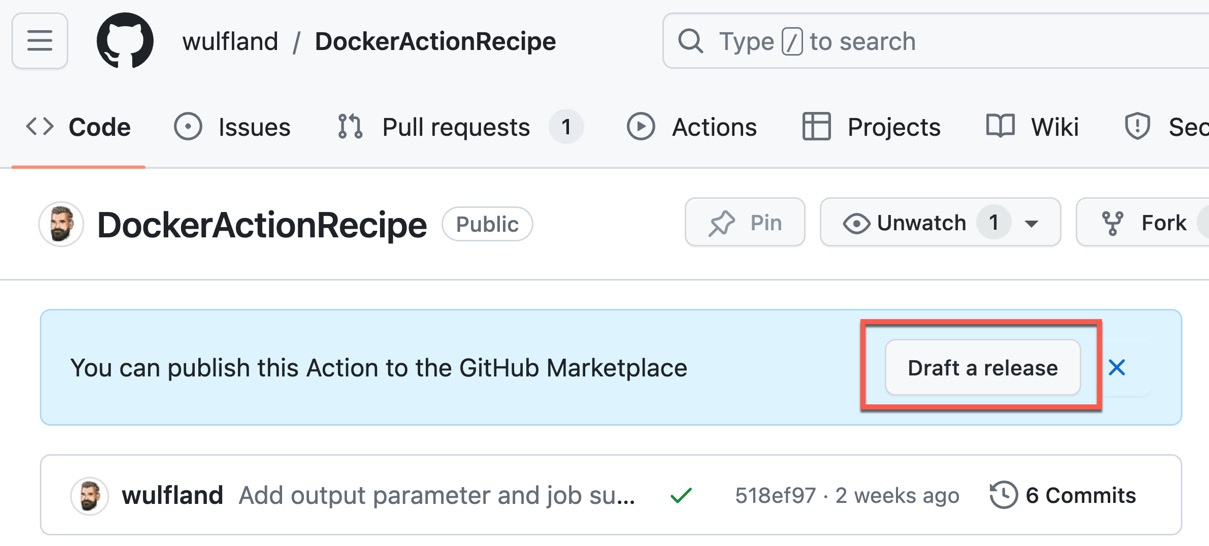The width and height of the screenshot is (1209, 546).
Task: Open the hamburger navigation menu
Action: [x=40, y=41]
